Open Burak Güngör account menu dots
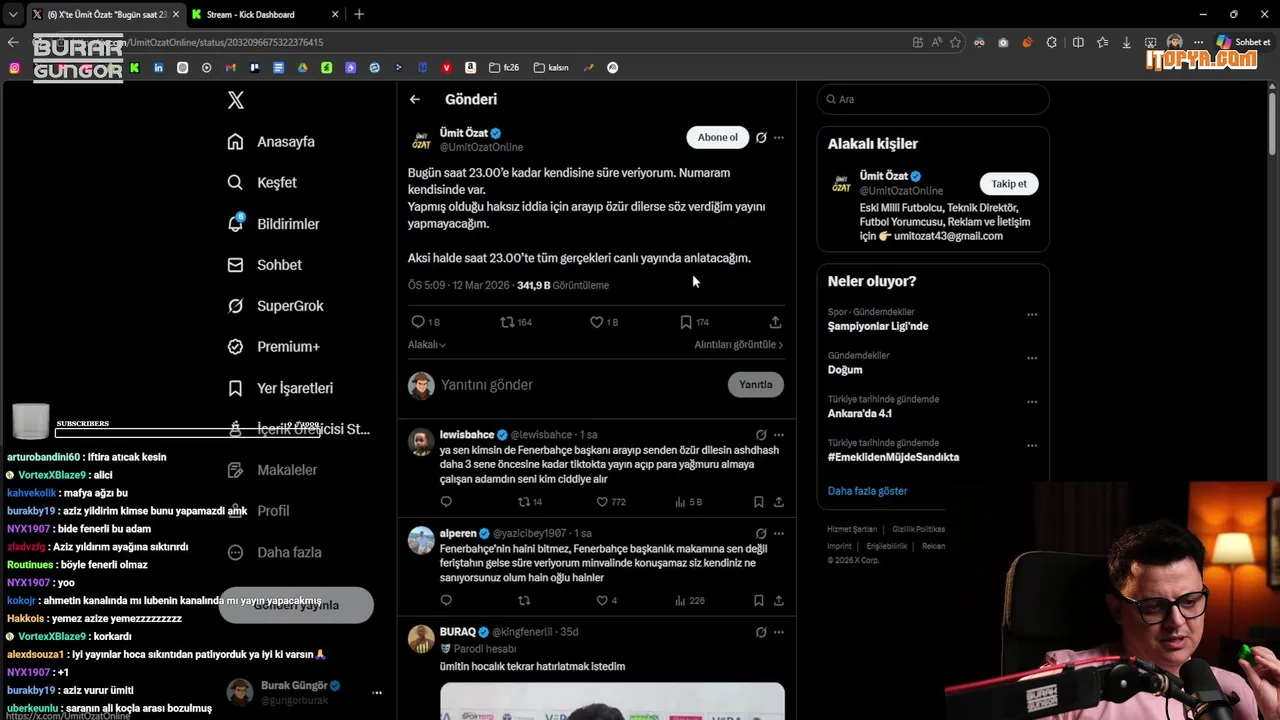Screen dimensions: 1280x720 (x=377, y=692)
